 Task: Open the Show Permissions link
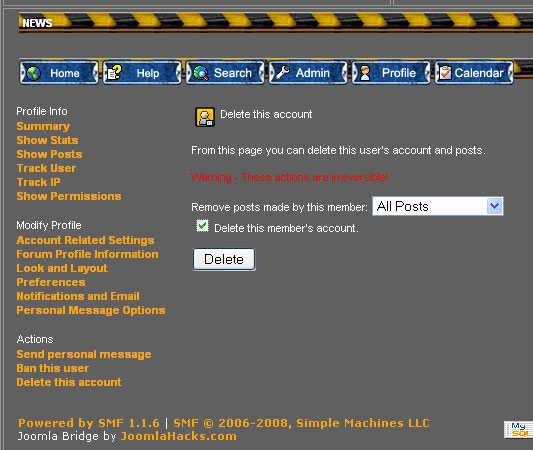click(69, 196)
